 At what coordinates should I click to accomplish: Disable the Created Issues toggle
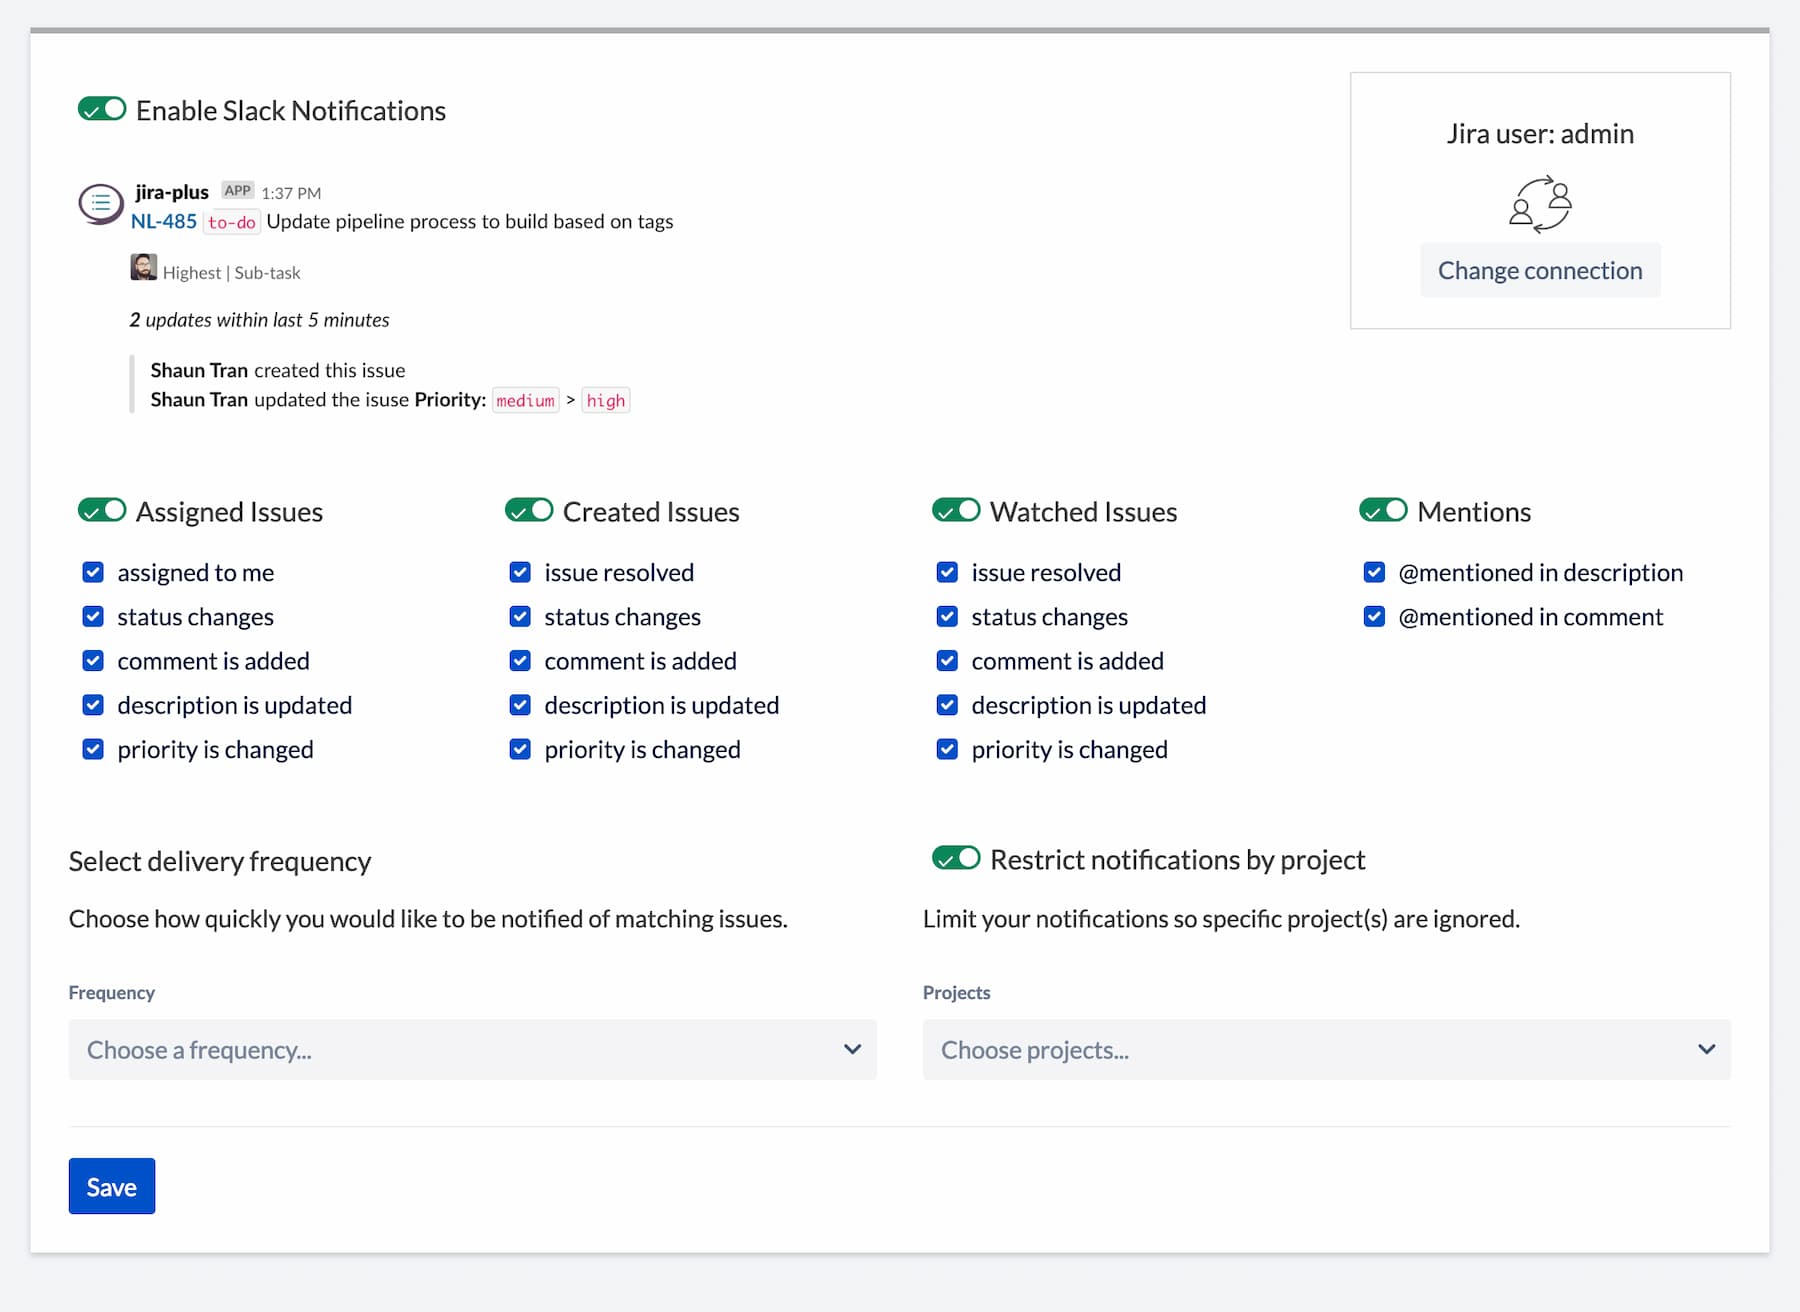point(529,511)
